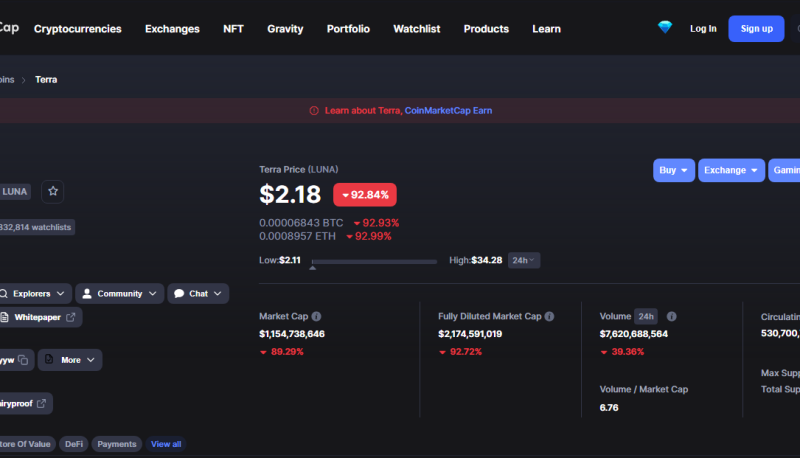Open the Learn menu

(546, 29)
